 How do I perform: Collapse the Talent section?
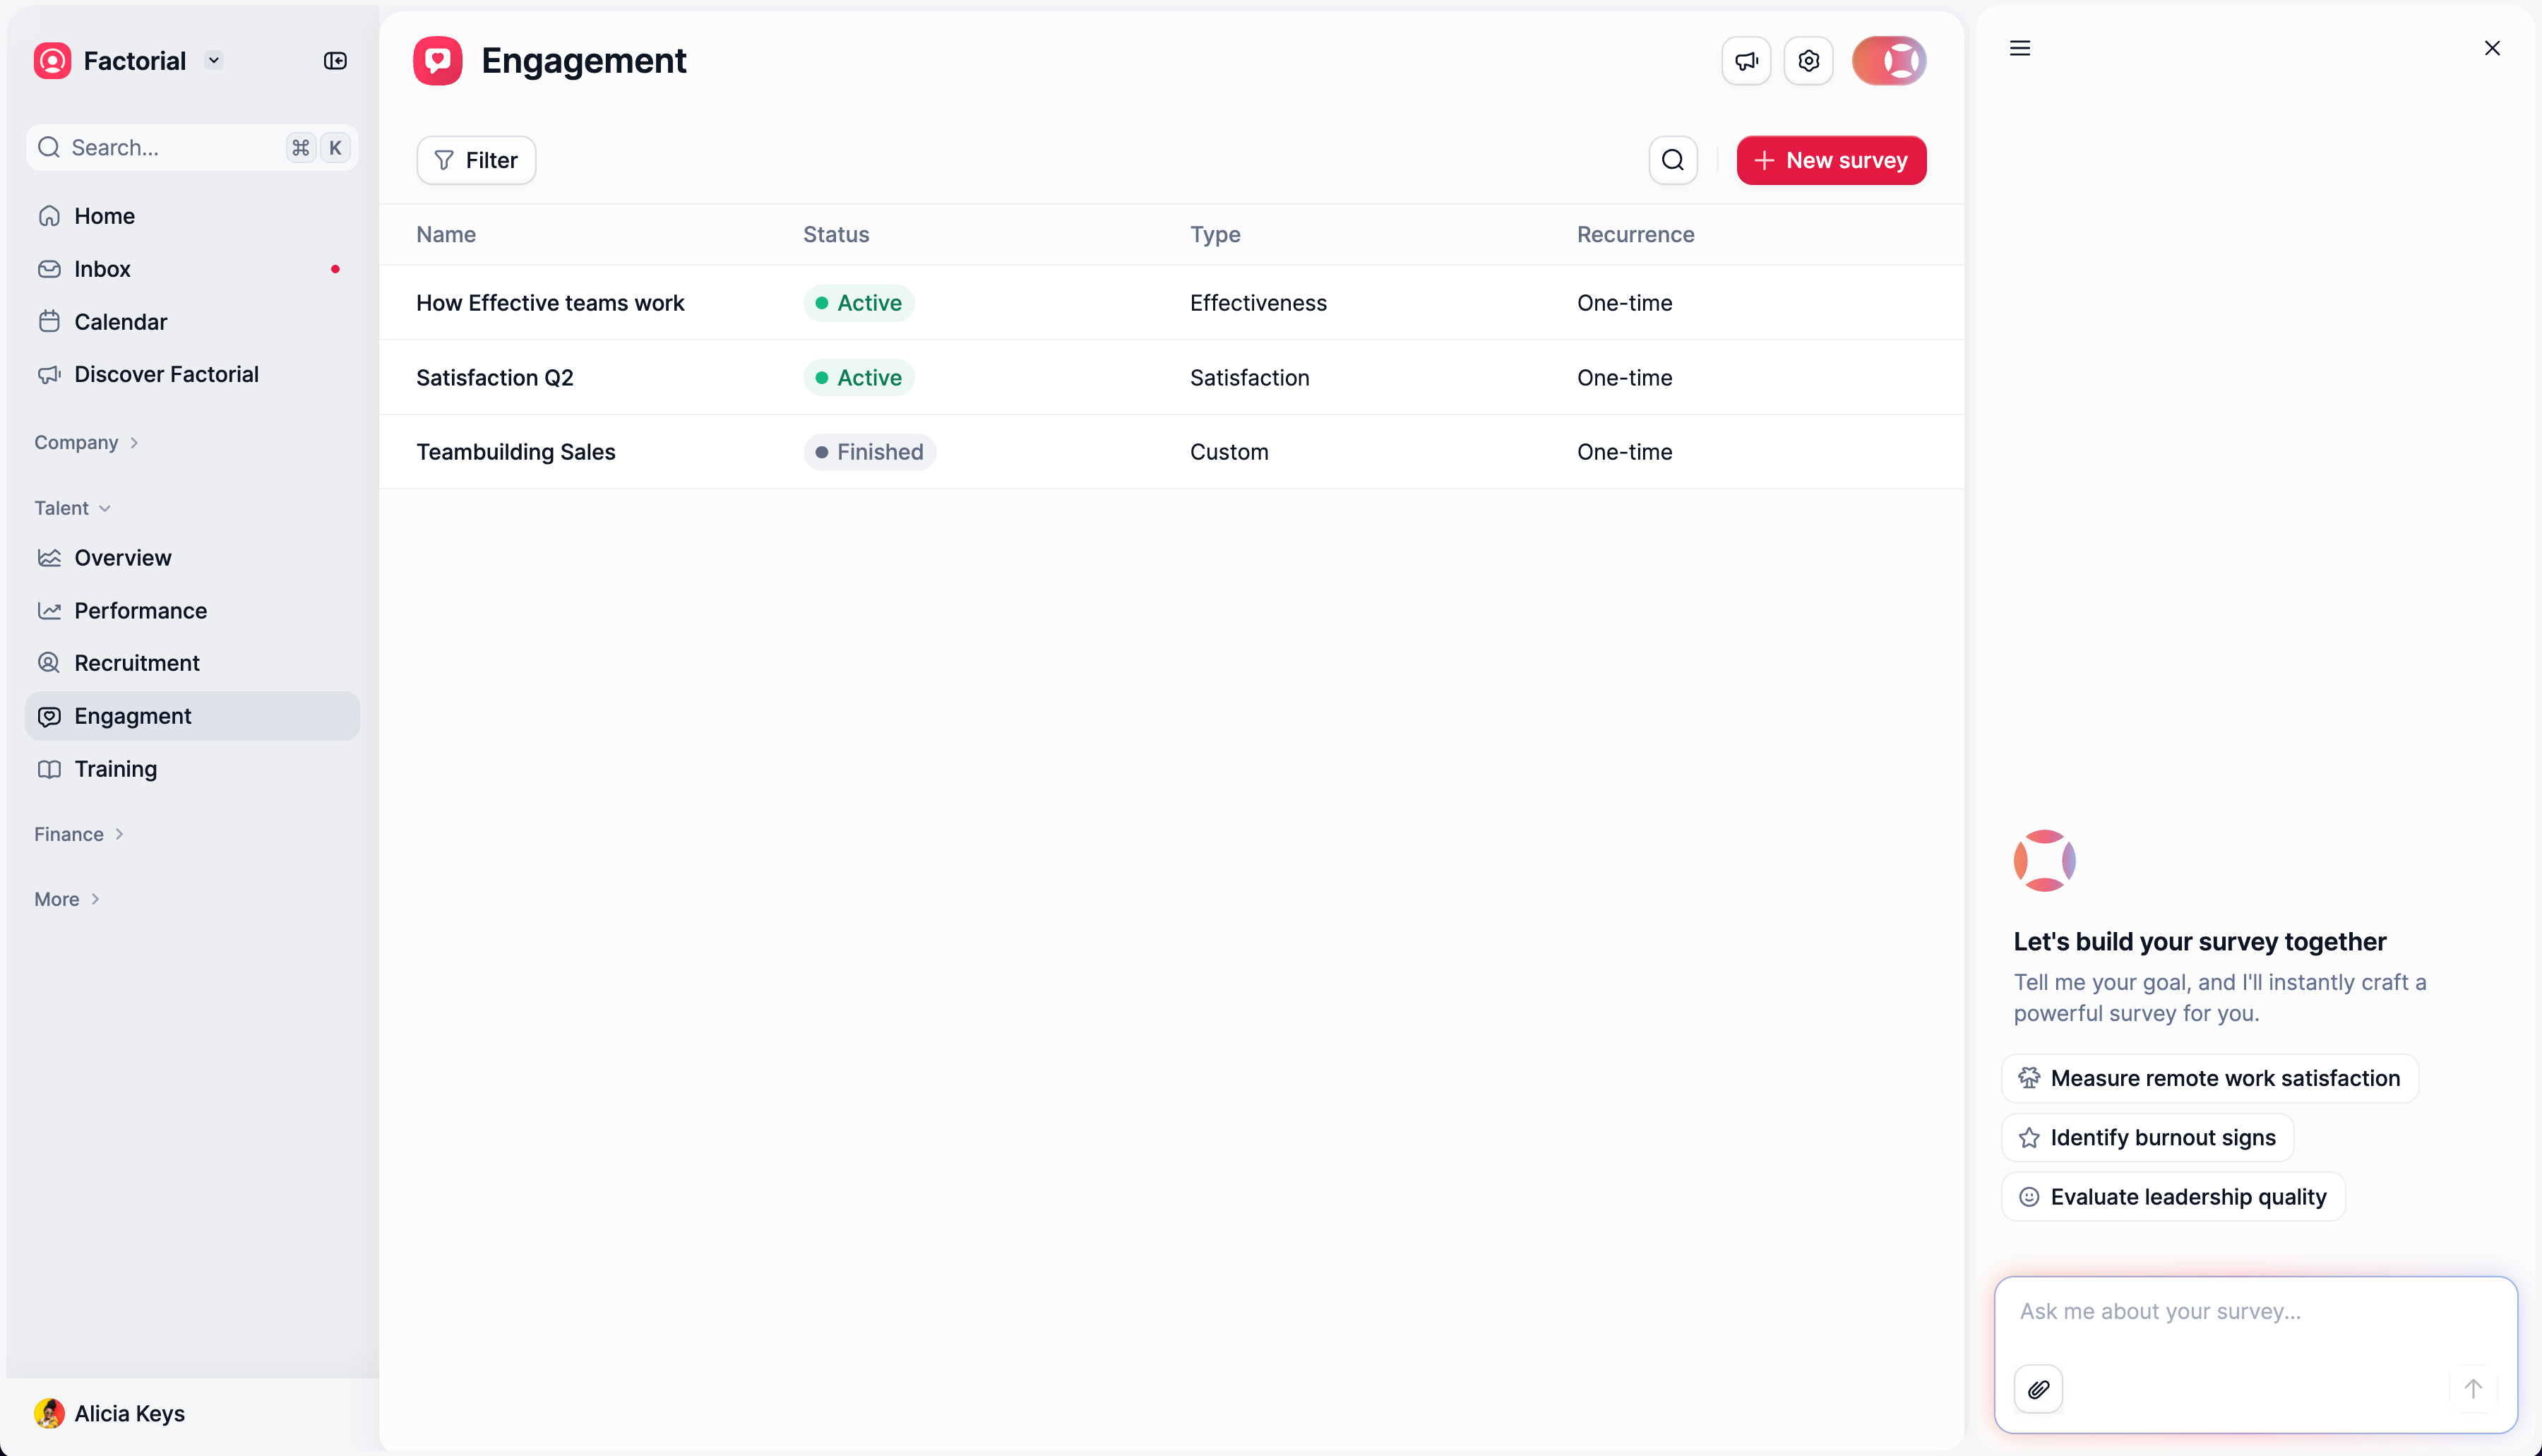tap(72, 508)
